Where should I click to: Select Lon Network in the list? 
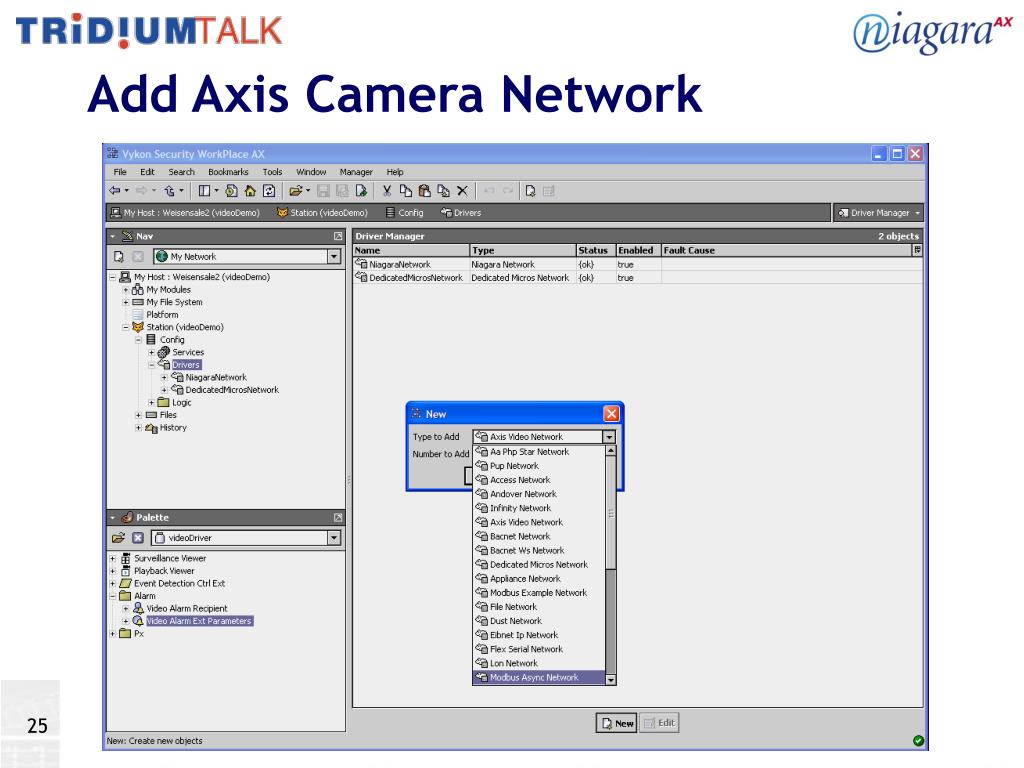coord(539,664)
